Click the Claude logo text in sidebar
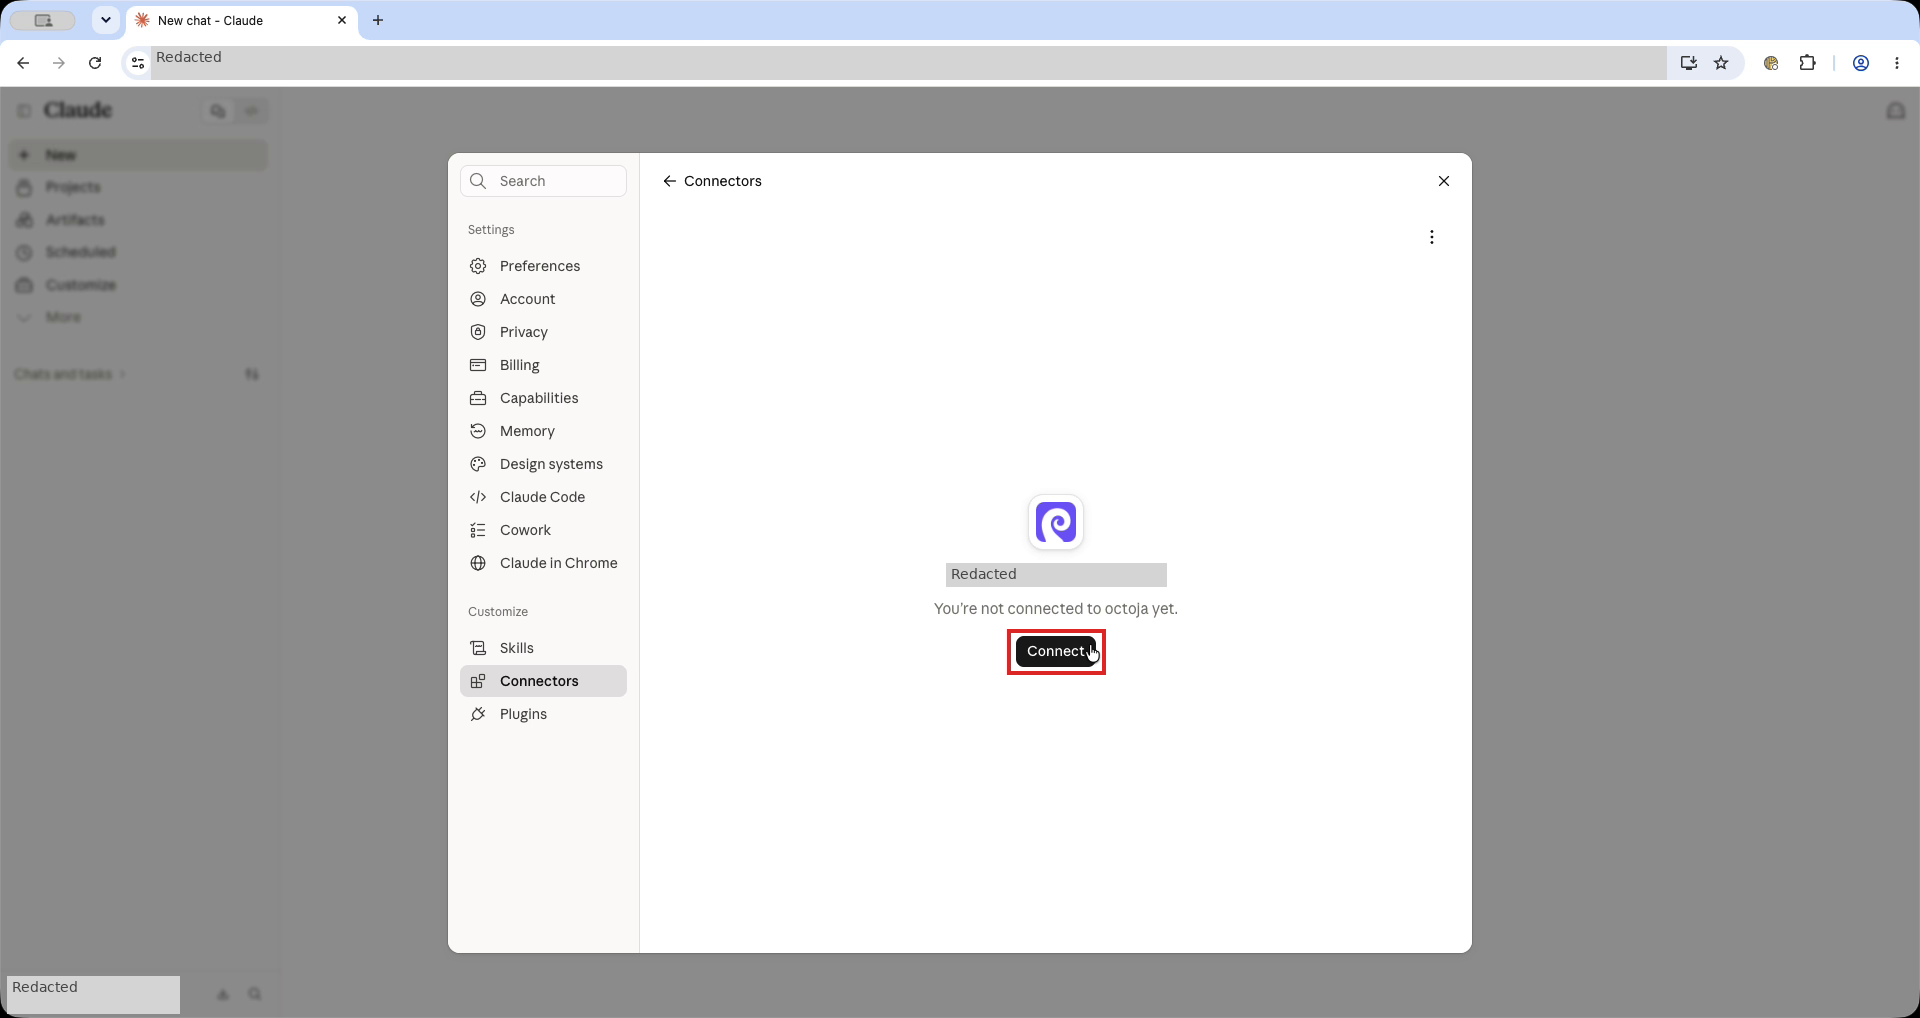This screenshot has height=1018, width=1920. point(78,110)
